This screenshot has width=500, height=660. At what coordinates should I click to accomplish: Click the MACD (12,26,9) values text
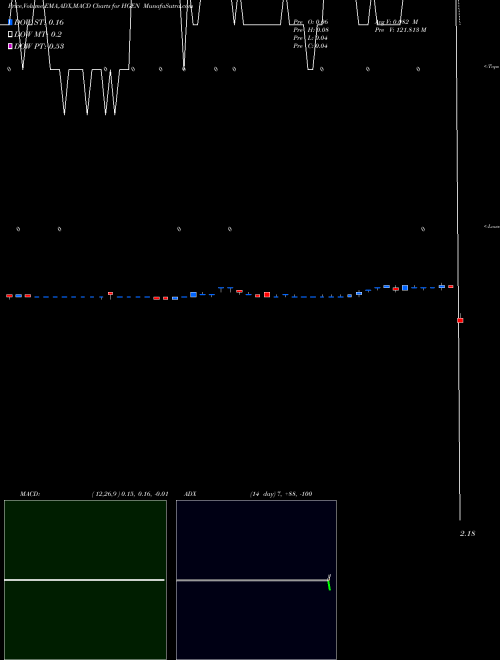(130, 494)
